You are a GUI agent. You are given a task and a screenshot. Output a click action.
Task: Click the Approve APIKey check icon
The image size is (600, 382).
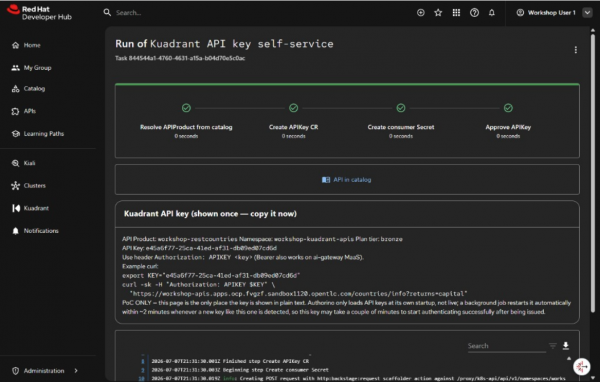(508, 108)
